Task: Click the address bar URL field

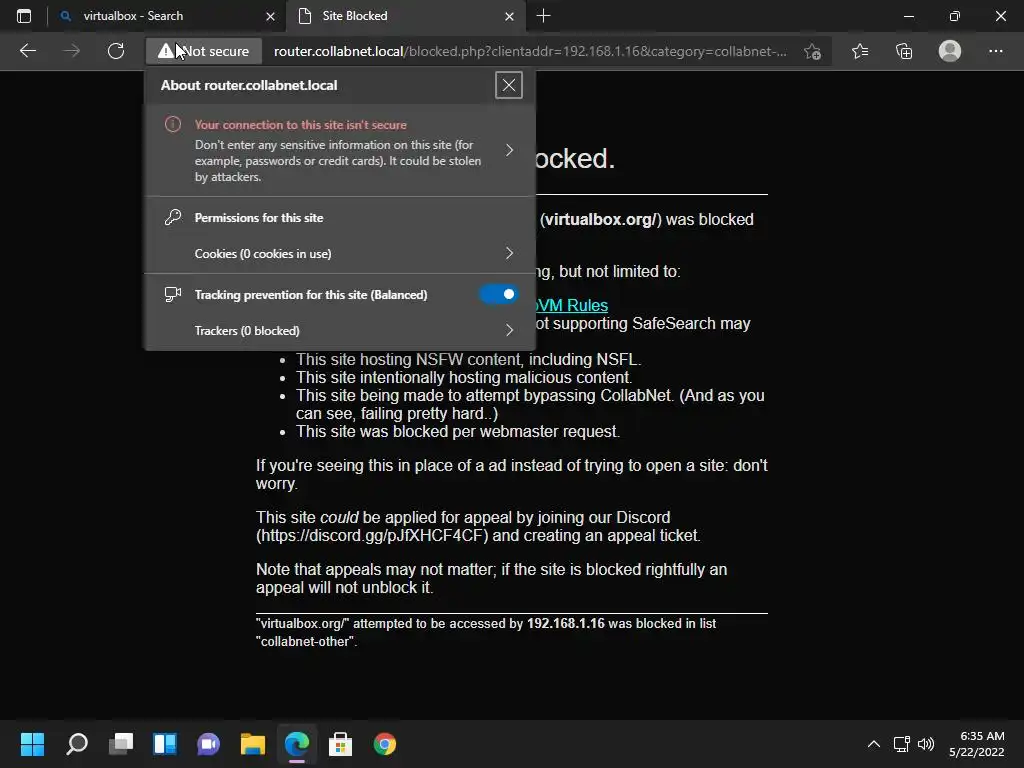Action: [530, 51]
